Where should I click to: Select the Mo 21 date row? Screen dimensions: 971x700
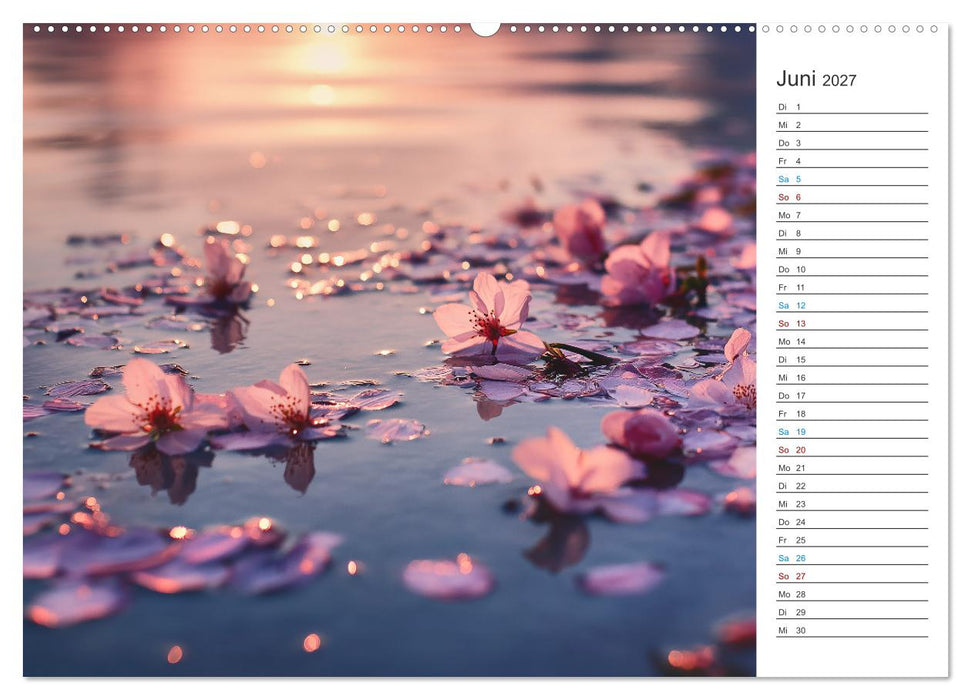(x=852, y=468)
